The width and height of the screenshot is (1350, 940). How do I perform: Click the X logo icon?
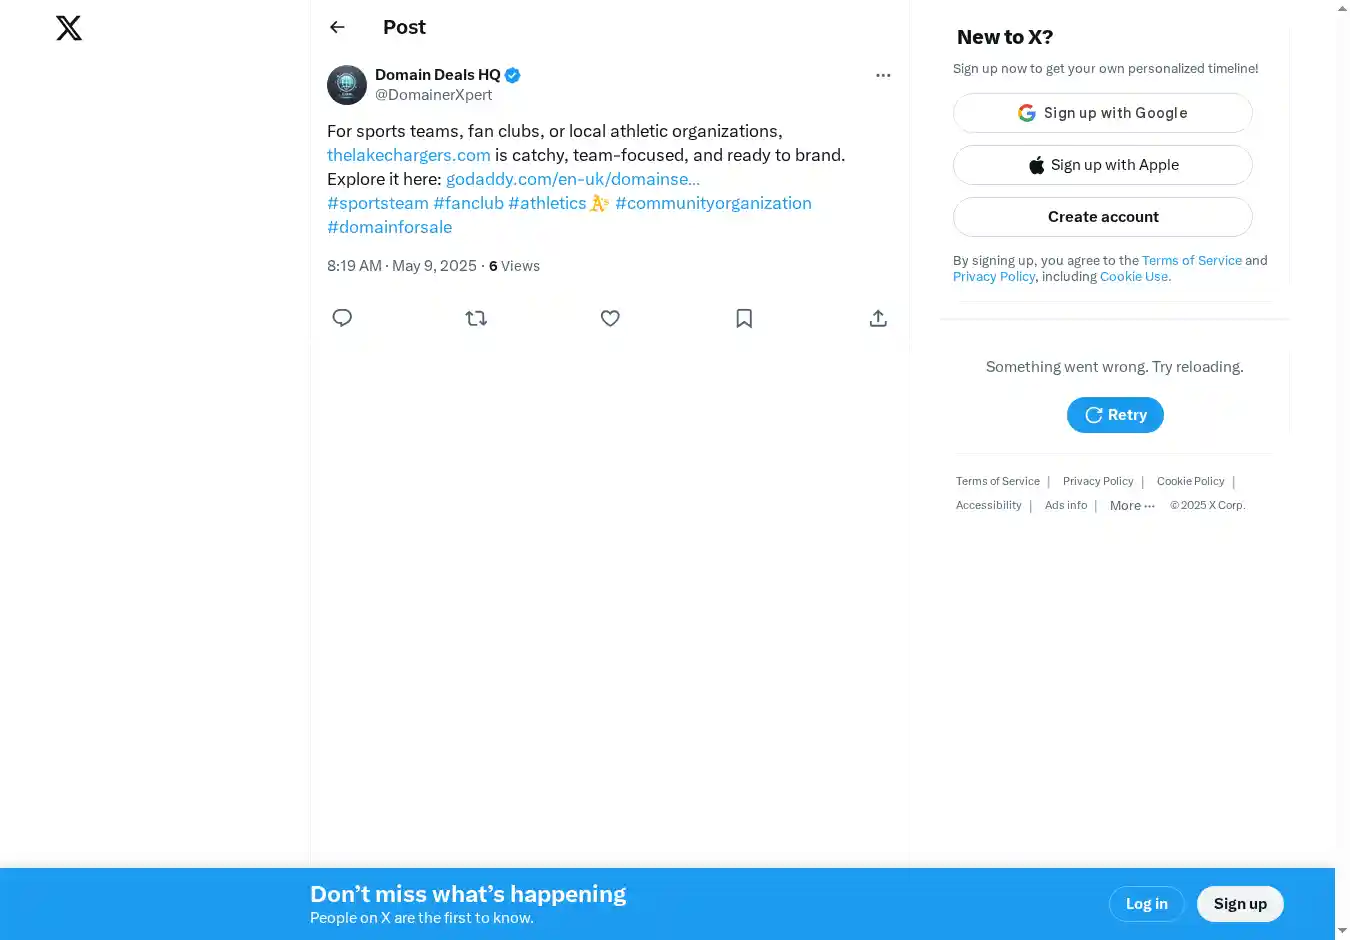point(69,28)
